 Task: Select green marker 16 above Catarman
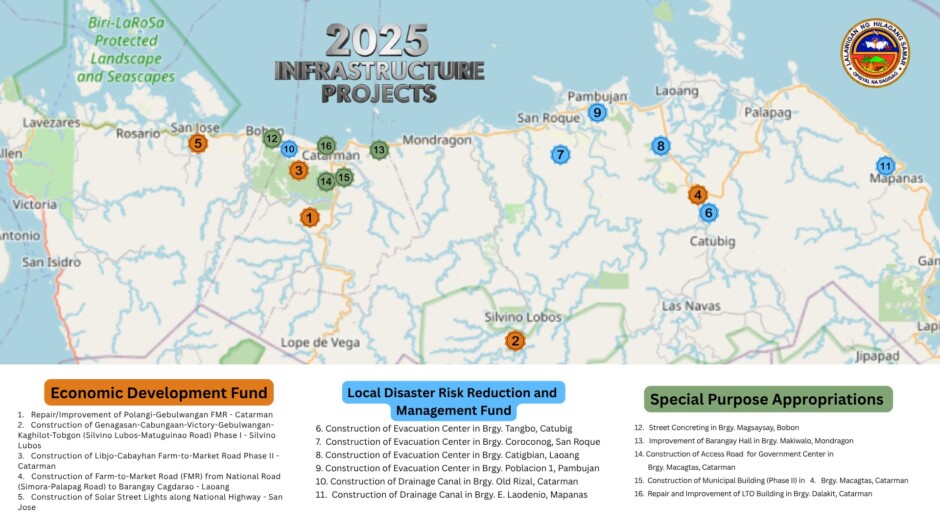[x=326, y=146]
